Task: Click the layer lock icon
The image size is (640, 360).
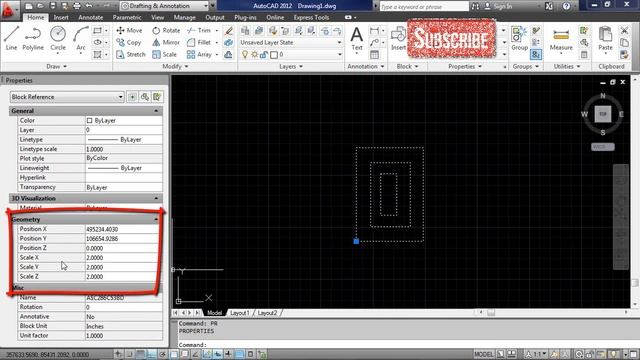Action: [x=264, y=54]
